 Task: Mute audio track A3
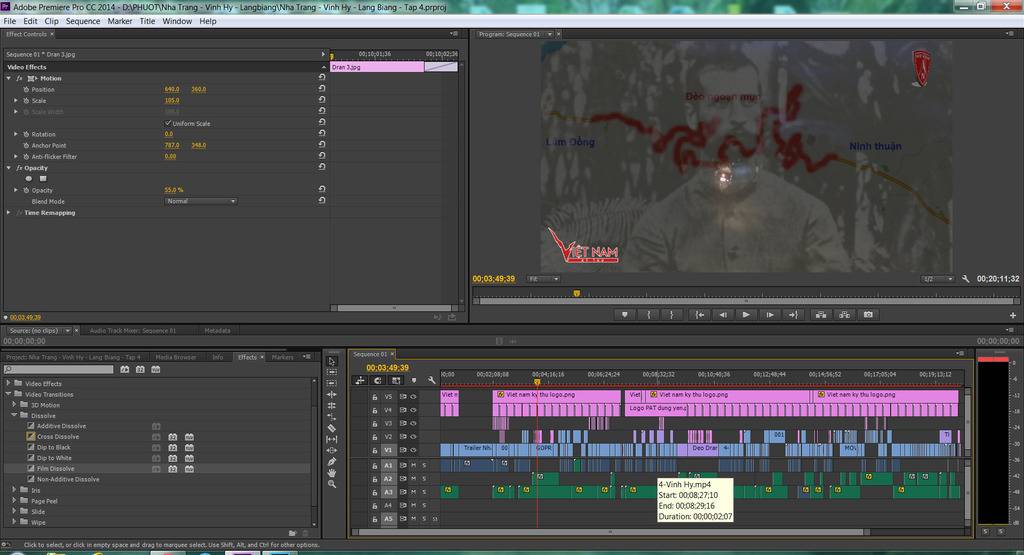pos(413,492)
